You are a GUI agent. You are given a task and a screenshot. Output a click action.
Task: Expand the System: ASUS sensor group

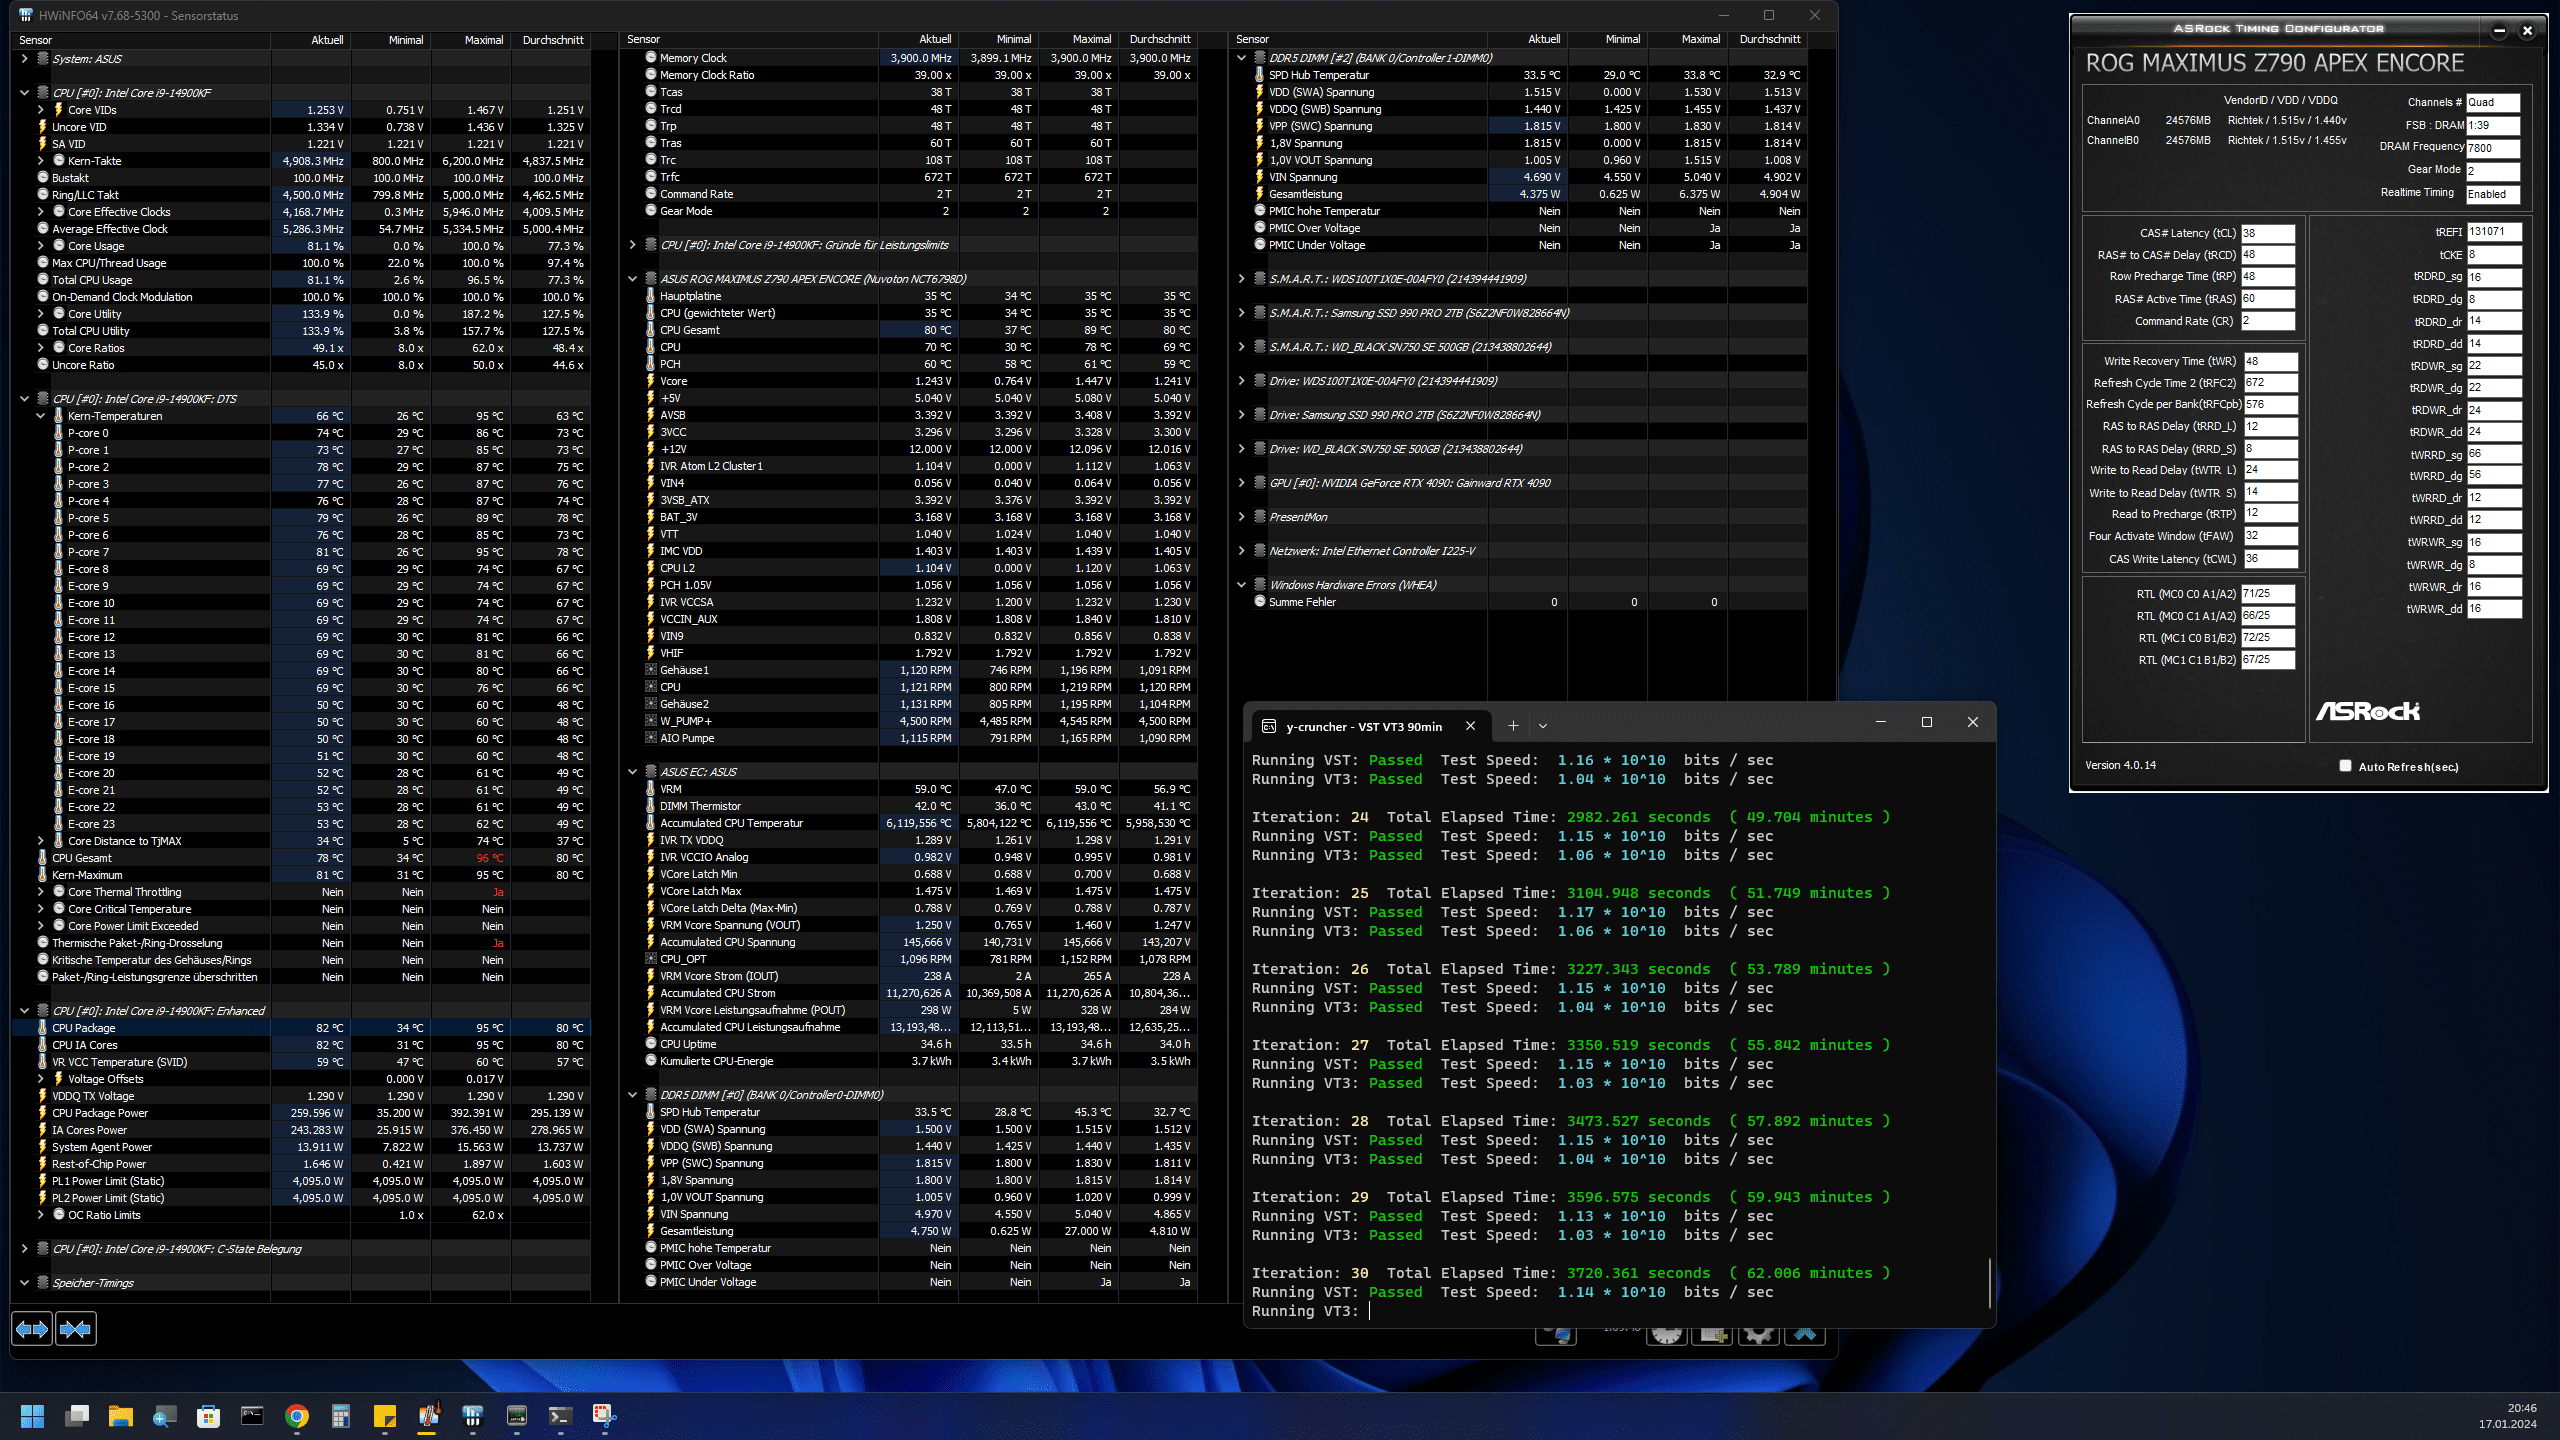pyautogui.click(x=24, y=59)
